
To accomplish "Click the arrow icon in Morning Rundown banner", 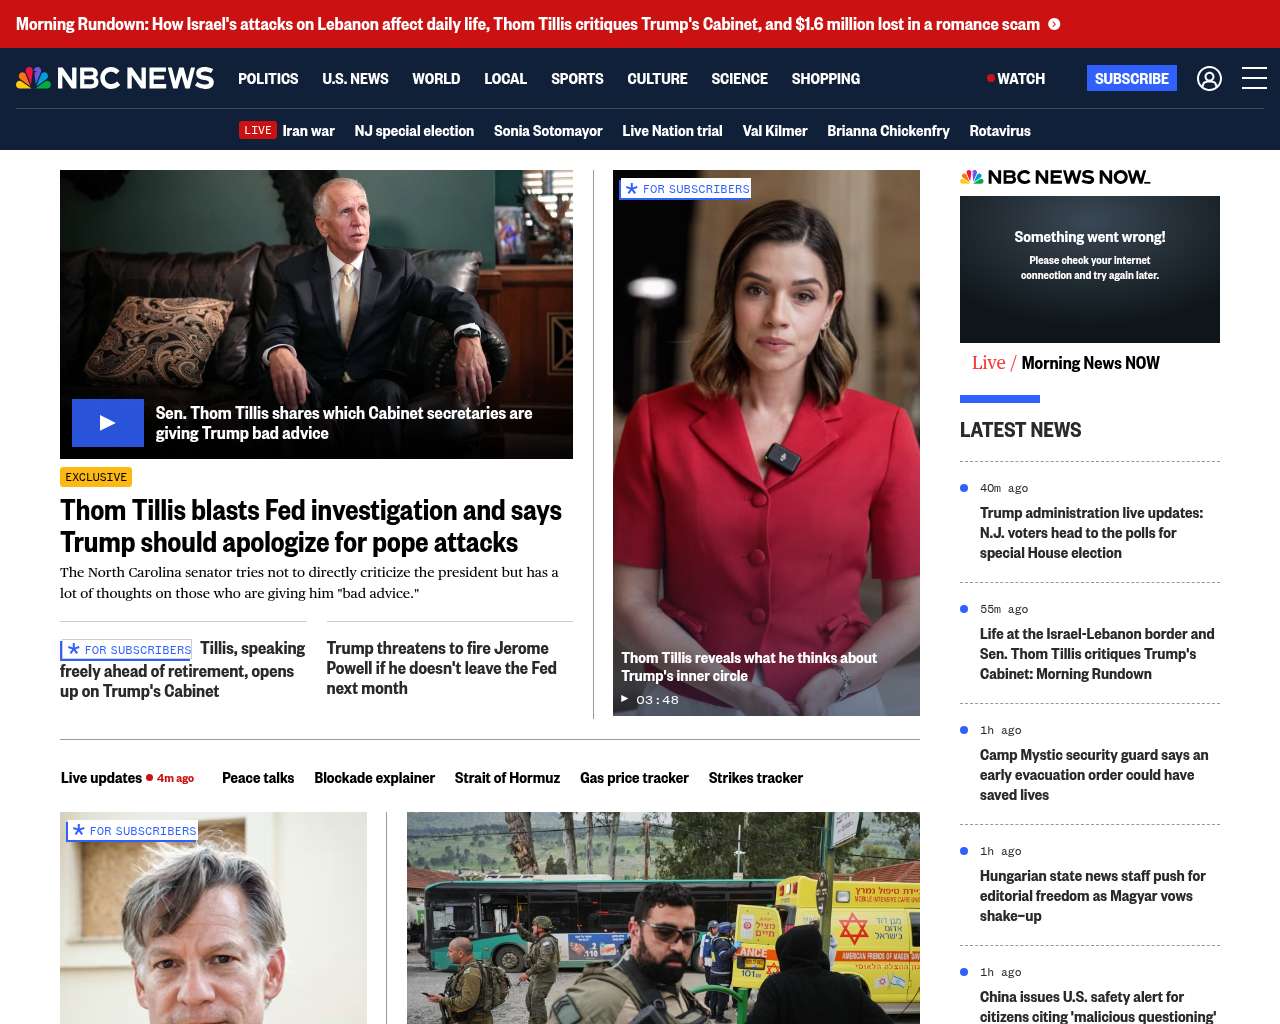I will [x=1054, y=24].
